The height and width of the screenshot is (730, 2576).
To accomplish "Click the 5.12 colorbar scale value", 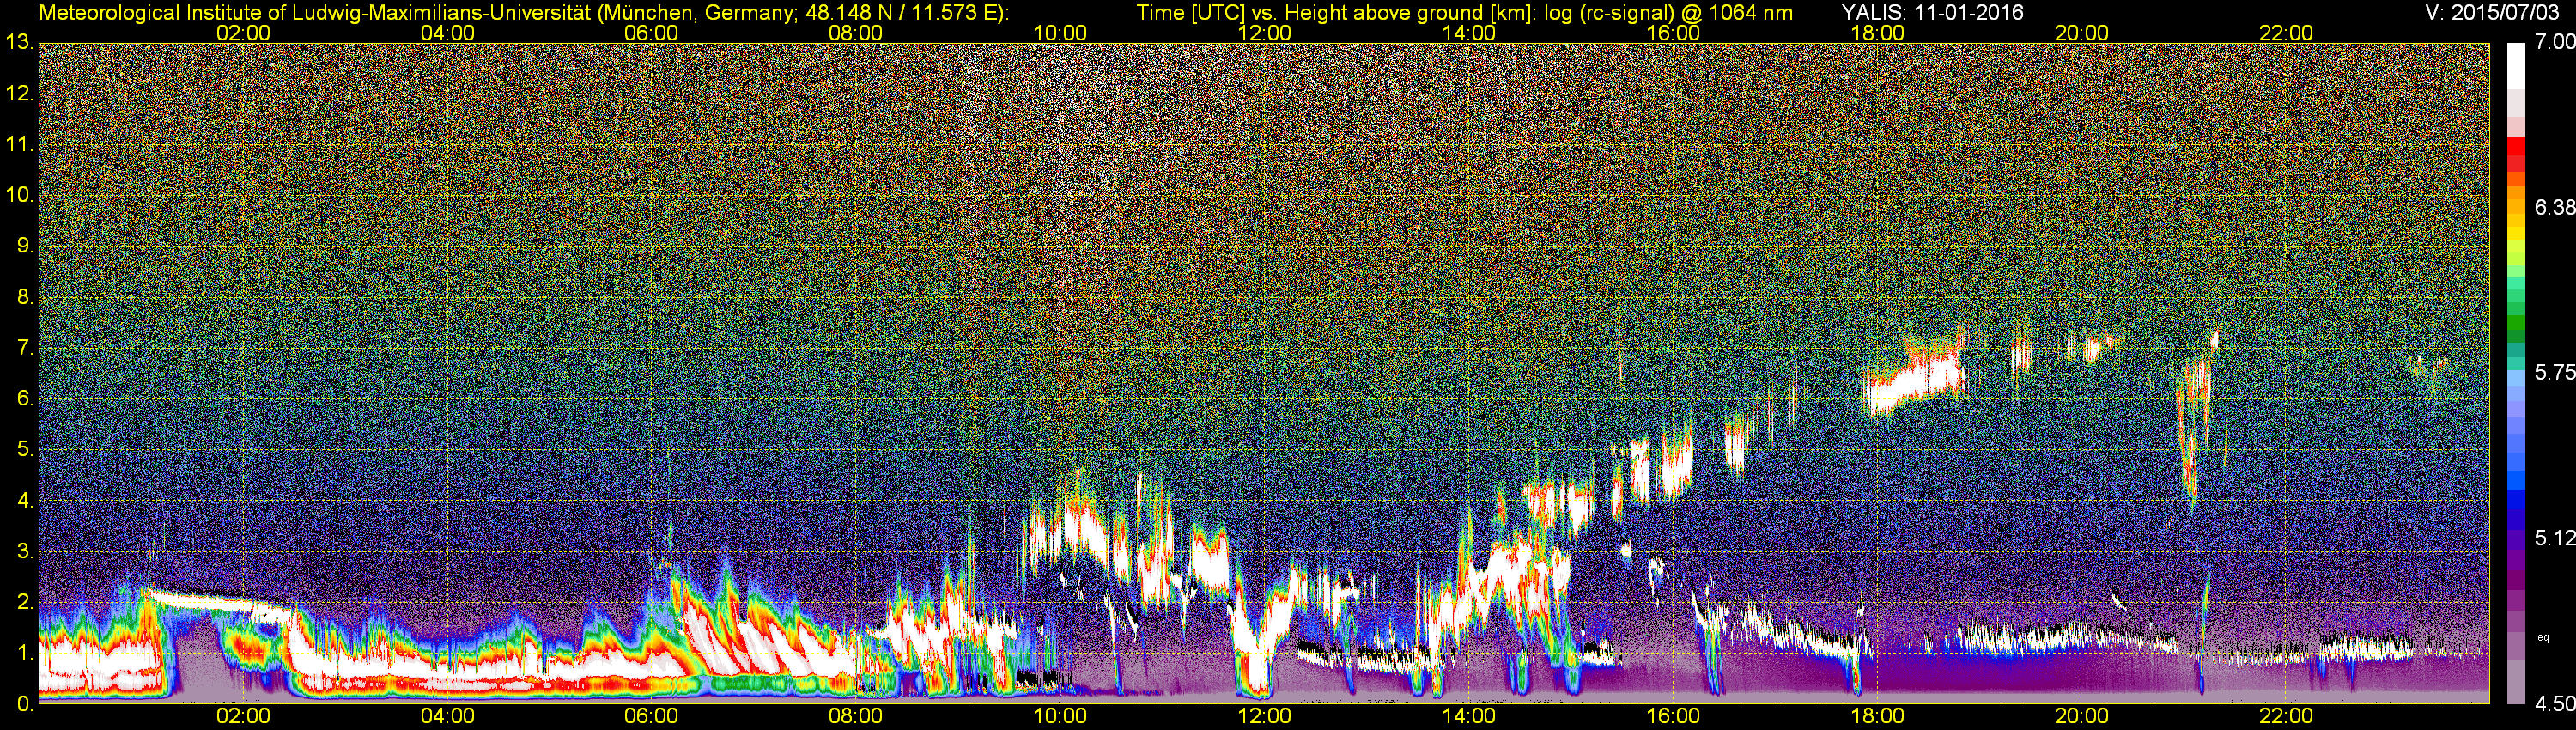I will tap(2554, 538).
